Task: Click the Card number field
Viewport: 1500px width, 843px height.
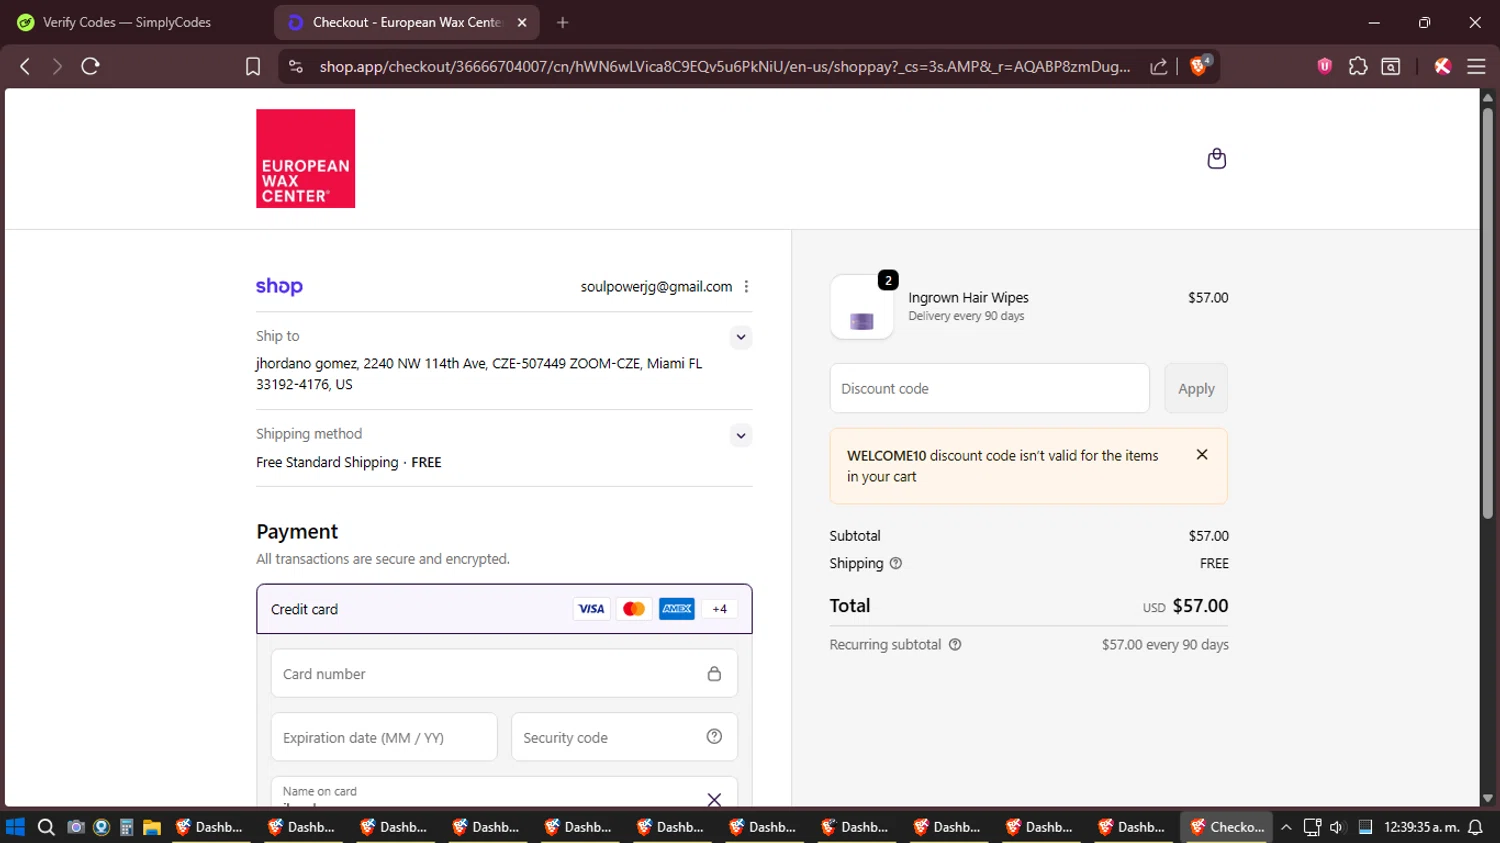Action: (x=504, y=673)
